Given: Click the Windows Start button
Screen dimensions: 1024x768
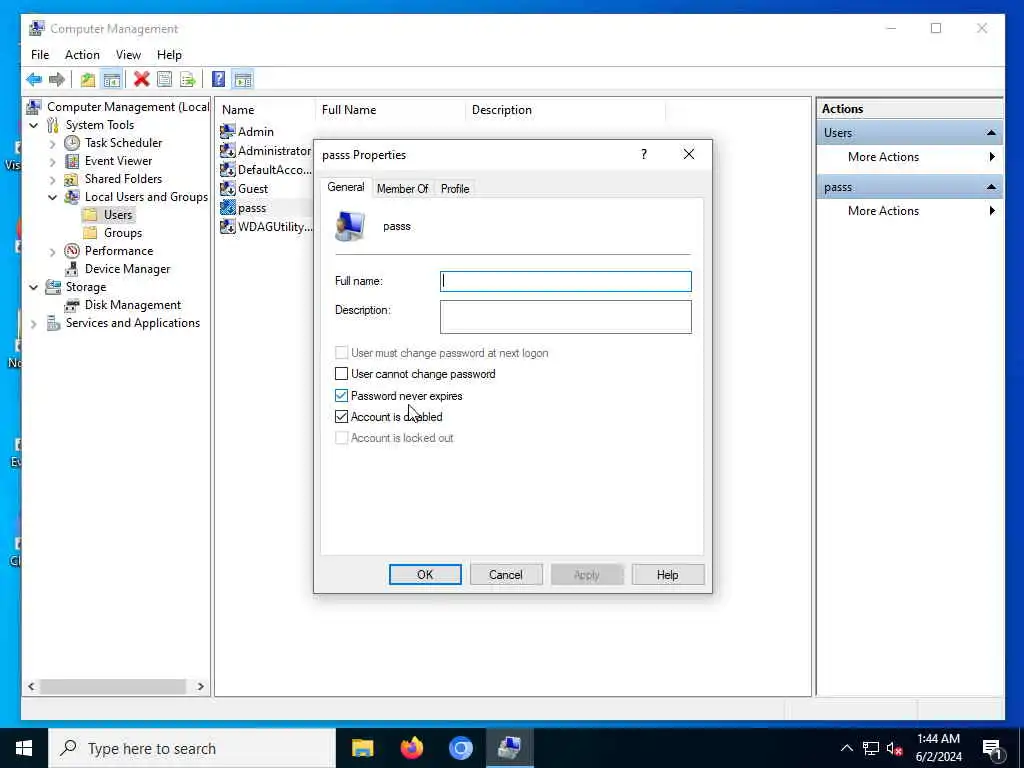Looking at the screenshot, I should click(x=24, y=748).
